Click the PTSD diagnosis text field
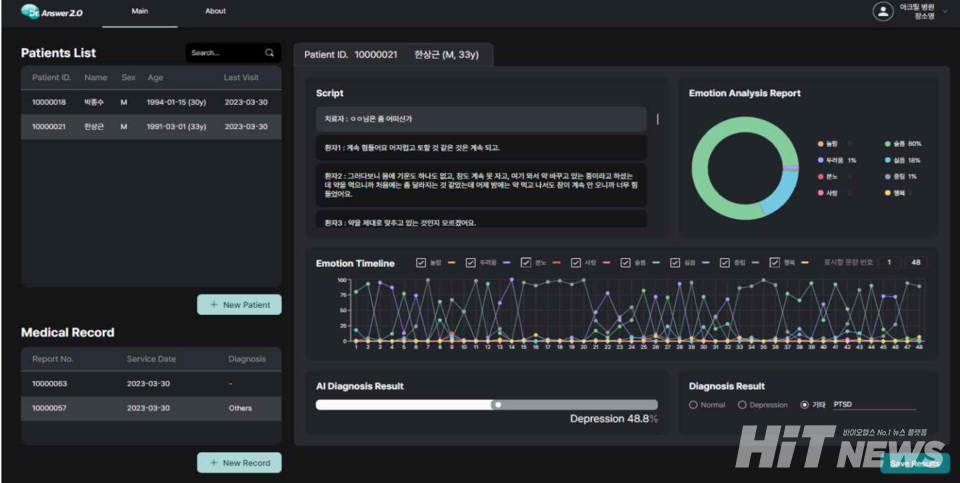The height and width of the screenshot is (483, 960). click(872, 405)
